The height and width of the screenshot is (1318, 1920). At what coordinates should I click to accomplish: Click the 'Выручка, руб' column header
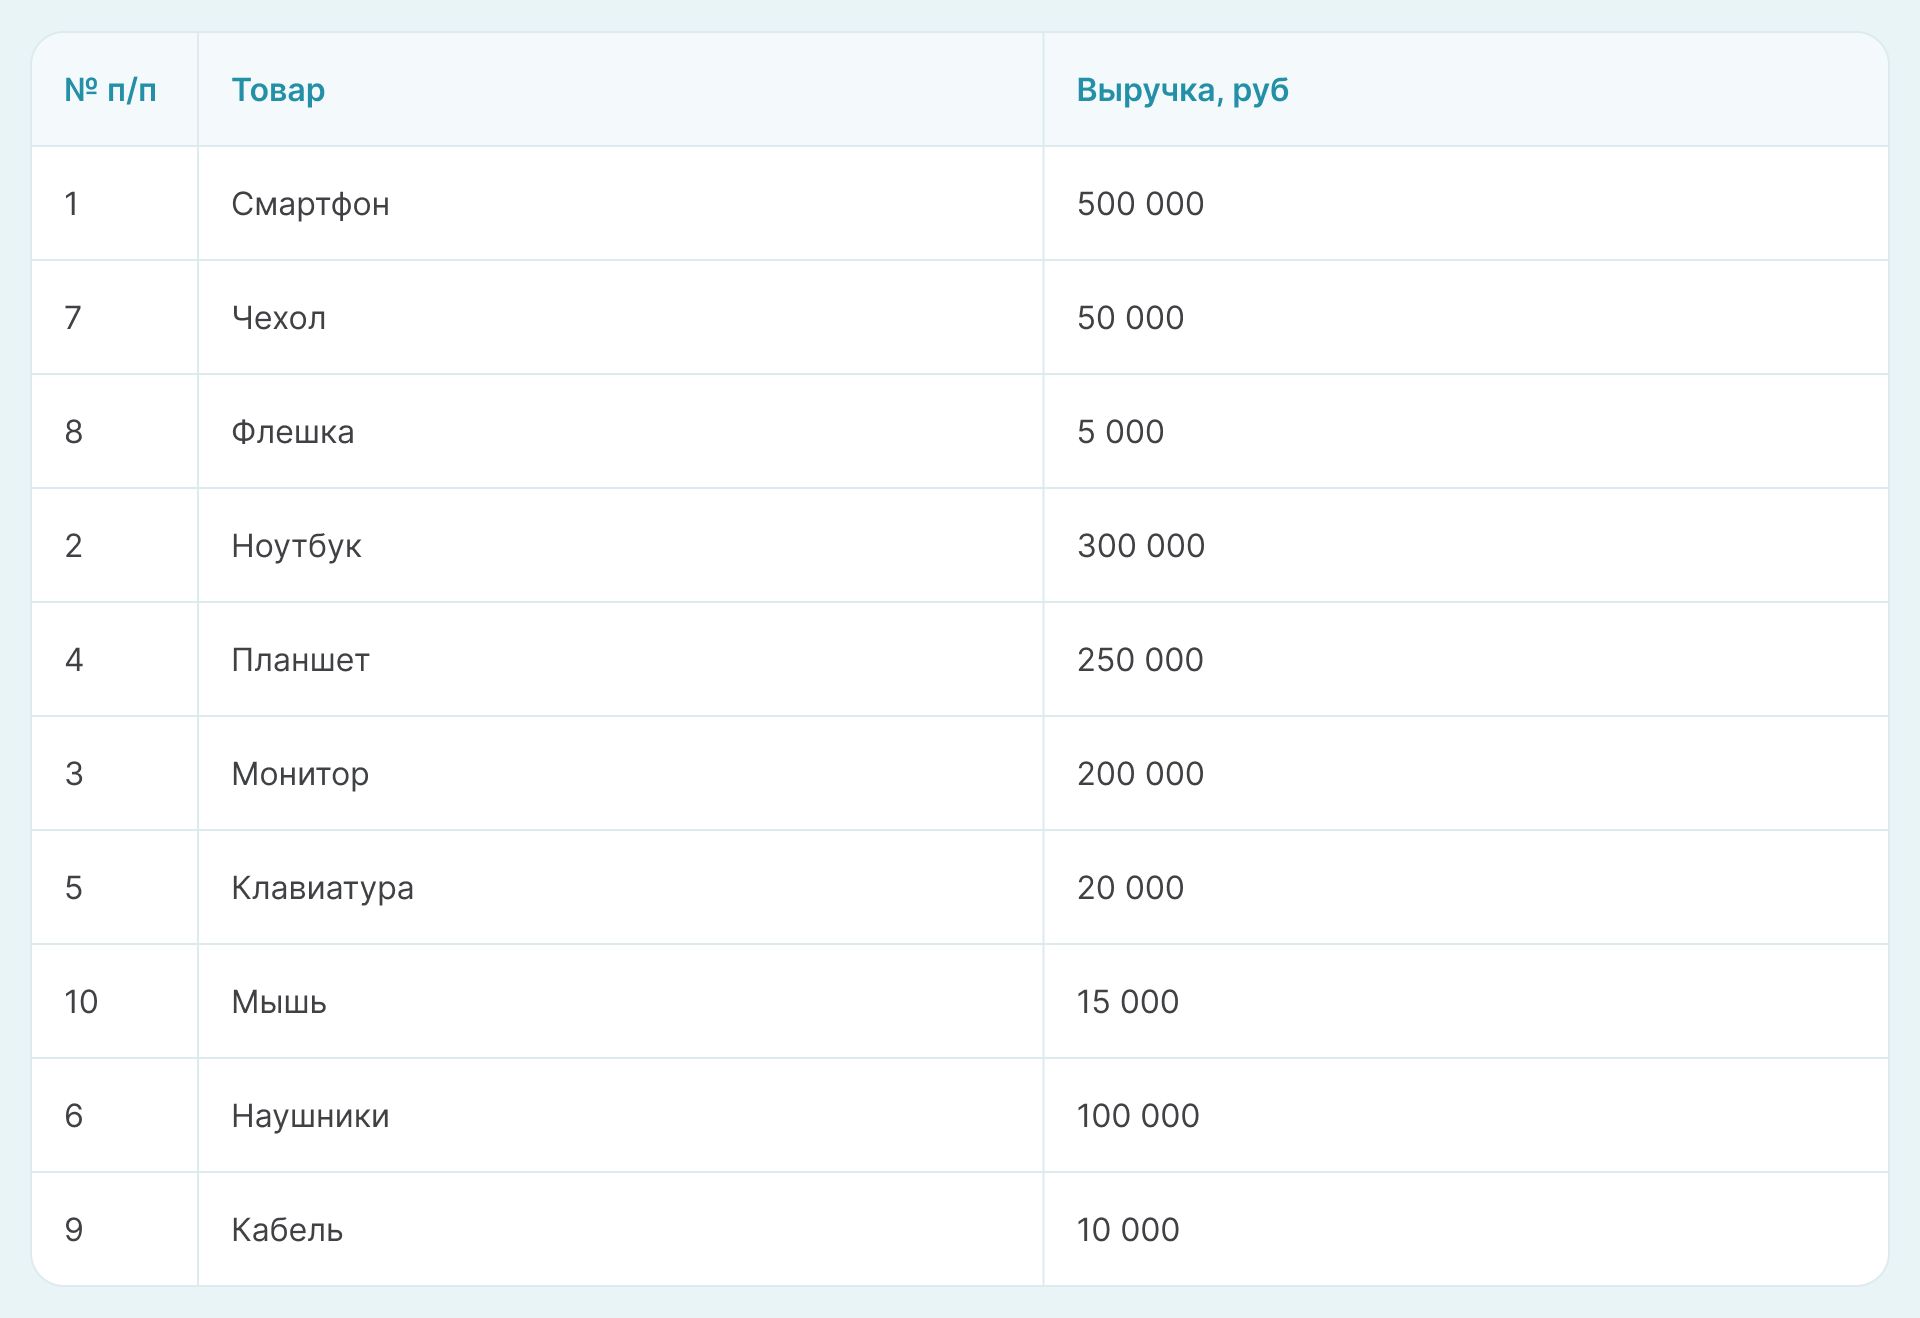pyautogui.click(x=1182, y=90)
